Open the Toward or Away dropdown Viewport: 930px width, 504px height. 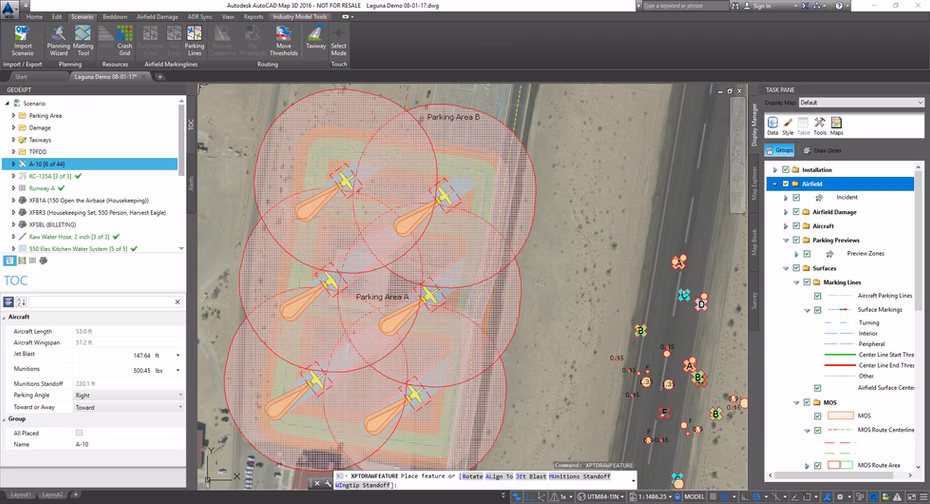click(128, 407)
